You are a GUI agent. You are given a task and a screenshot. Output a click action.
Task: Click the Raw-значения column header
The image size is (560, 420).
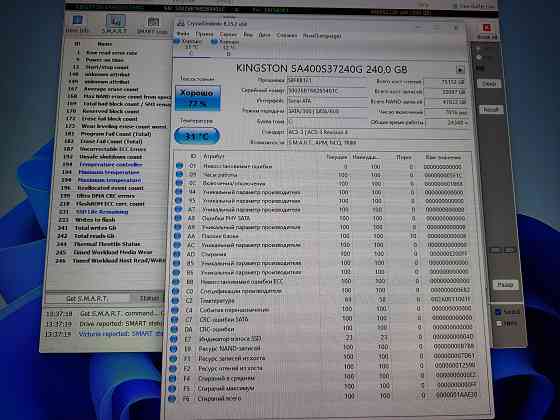443,158
